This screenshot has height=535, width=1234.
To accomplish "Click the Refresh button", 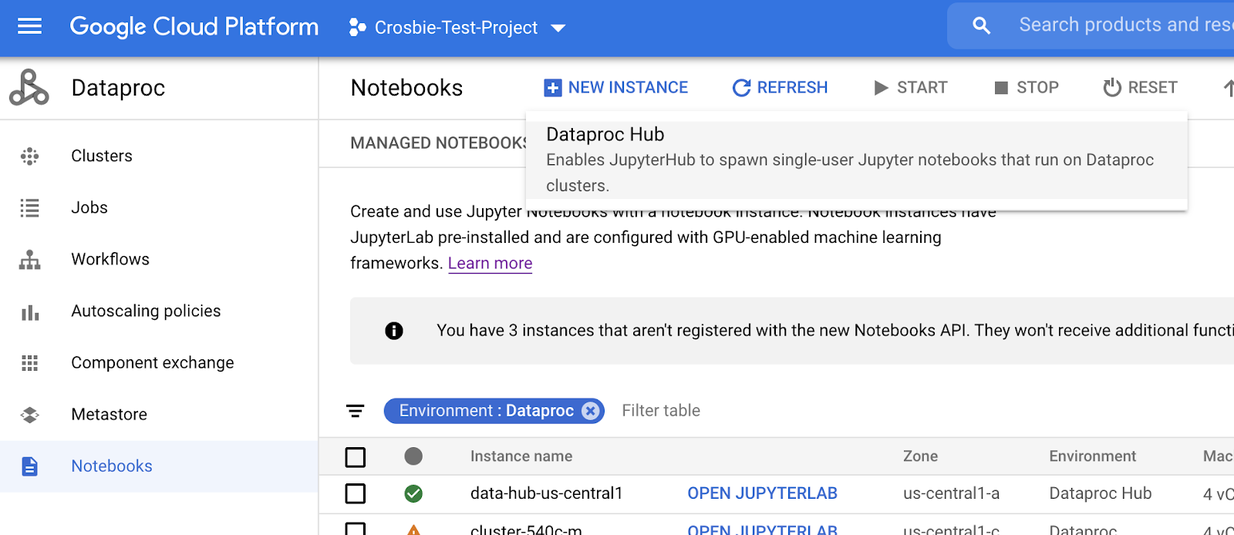I will (x=780, y=88).
